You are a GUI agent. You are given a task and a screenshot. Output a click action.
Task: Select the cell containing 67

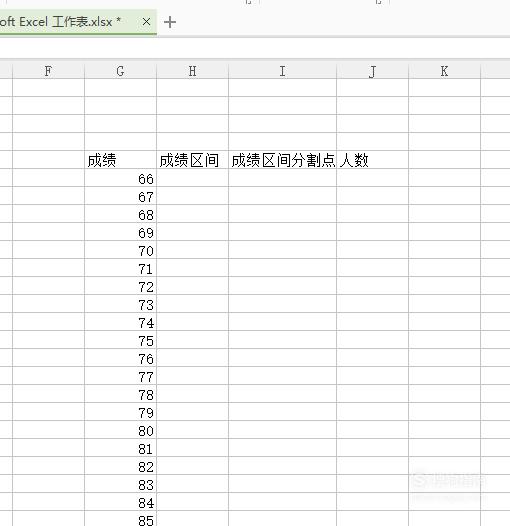(x=120, y=196)
